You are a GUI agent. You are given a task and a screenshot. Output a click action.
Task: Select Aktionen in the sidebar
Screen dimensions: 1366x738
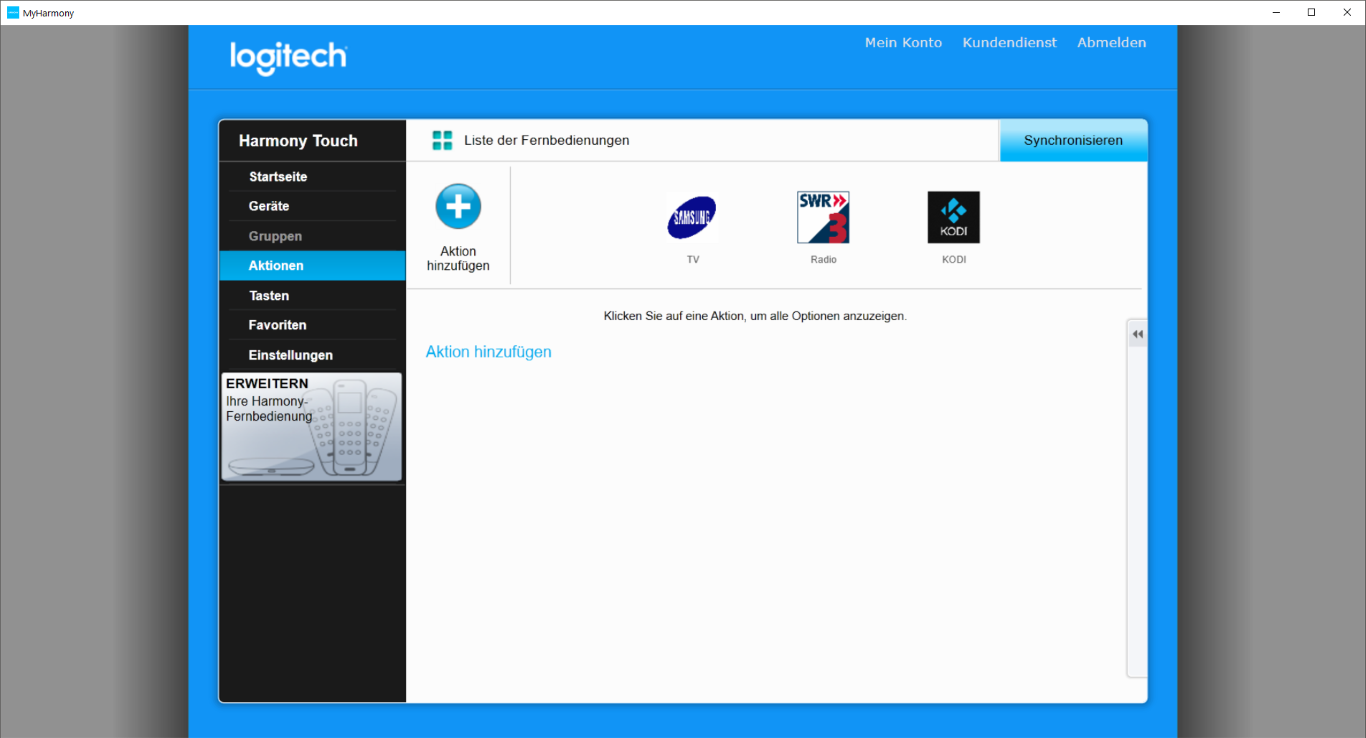[x=312, y=266]
